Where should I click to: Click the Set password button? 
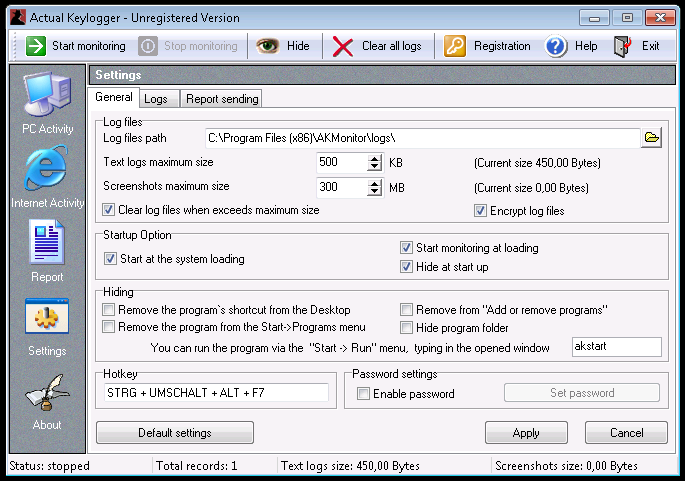point(582,393)
